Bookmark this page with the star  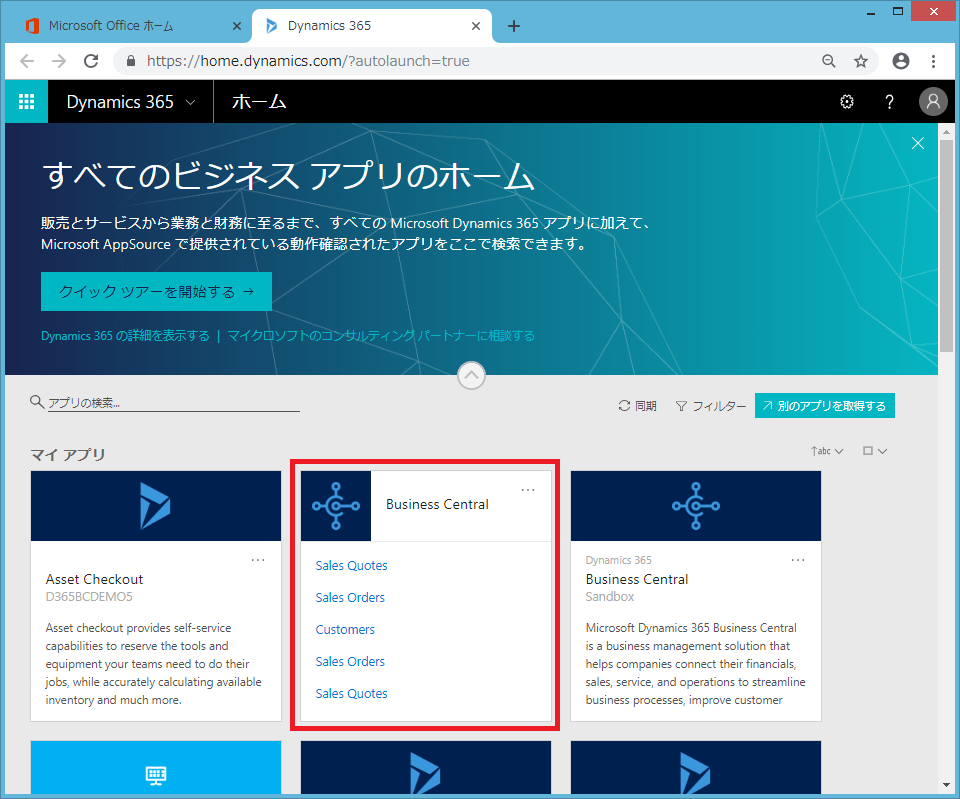point(861,61)
